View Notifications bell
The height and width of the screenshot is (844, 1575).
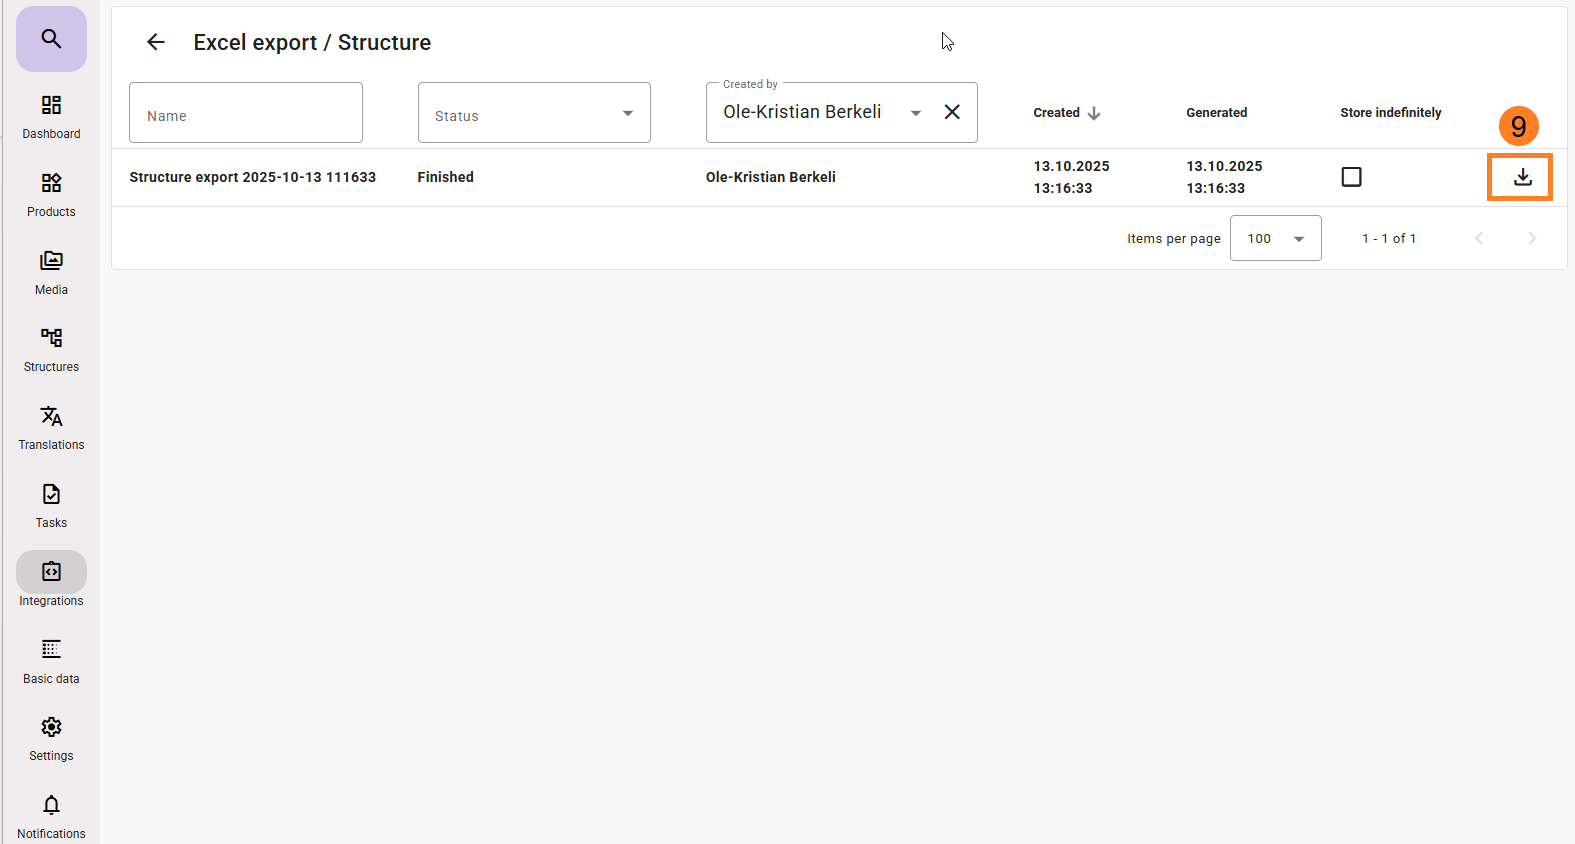point(51,815)
